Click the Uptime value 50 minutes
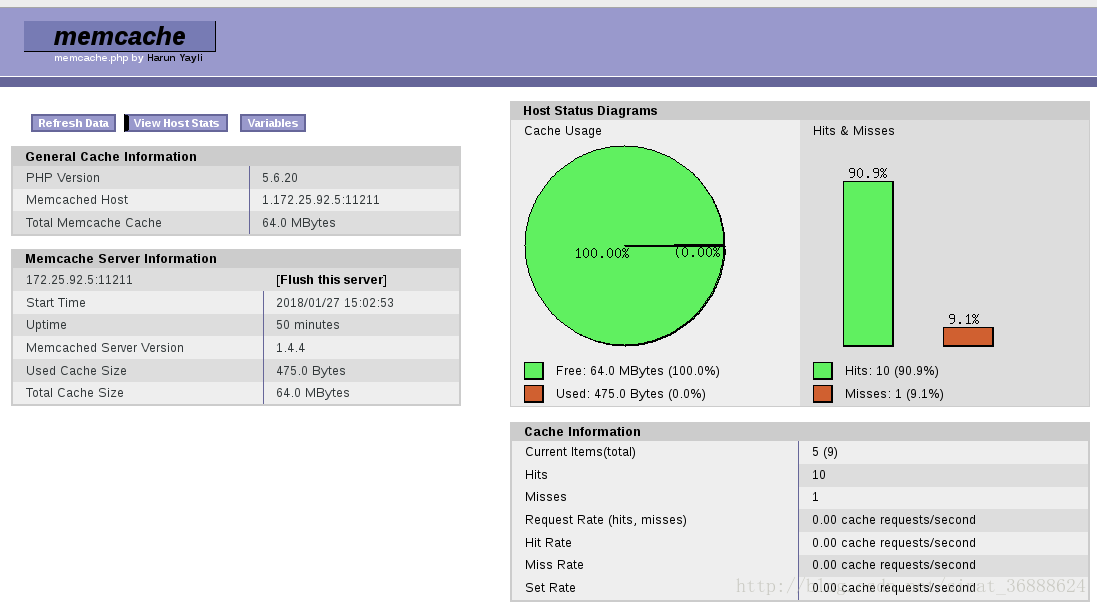Viewport: 1097px width, 606px height. 308,325
